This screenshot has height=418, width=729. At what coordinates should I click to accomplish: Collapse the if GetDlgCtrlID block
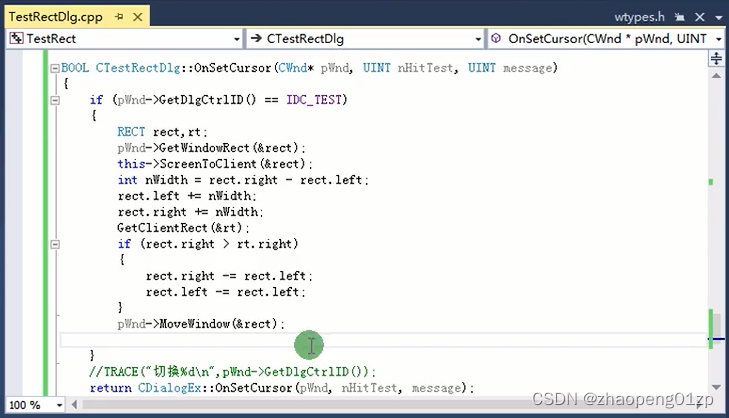click(55, 100)
